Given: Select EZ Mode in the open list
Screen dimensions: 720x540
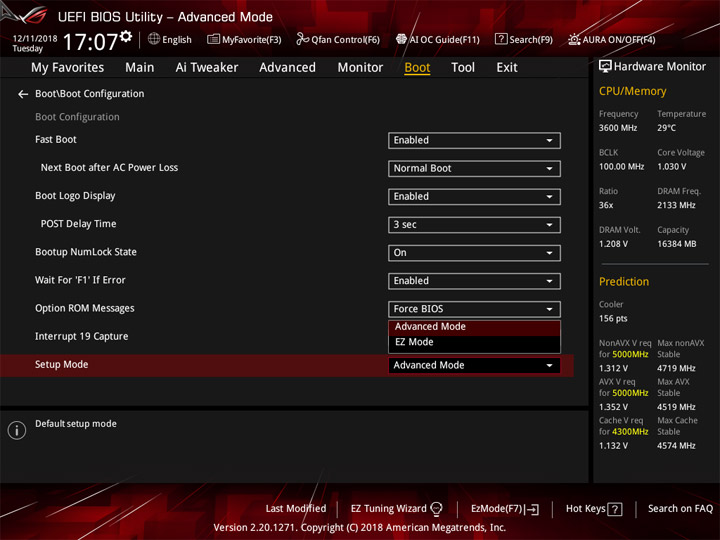Looking at the screenshot, I should point(474,342).
